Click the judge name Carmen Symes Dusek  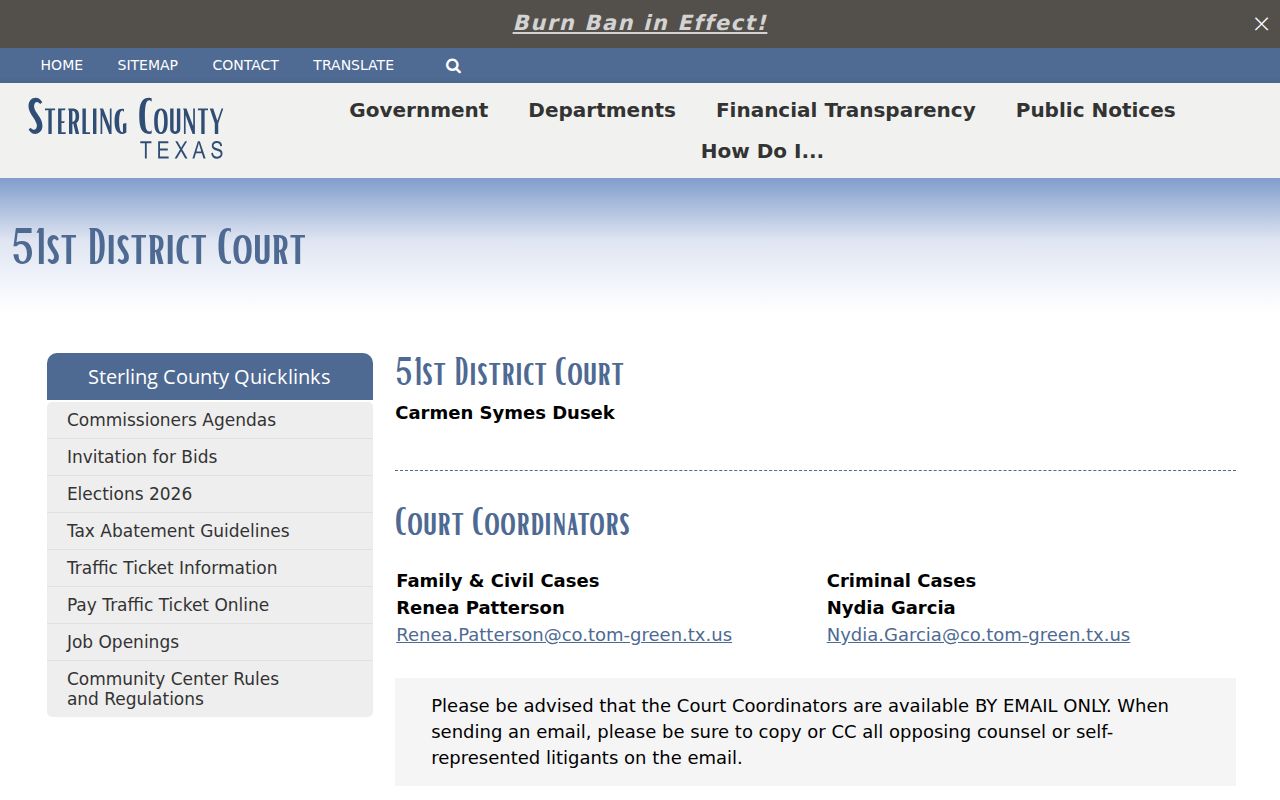click(505, 413)
